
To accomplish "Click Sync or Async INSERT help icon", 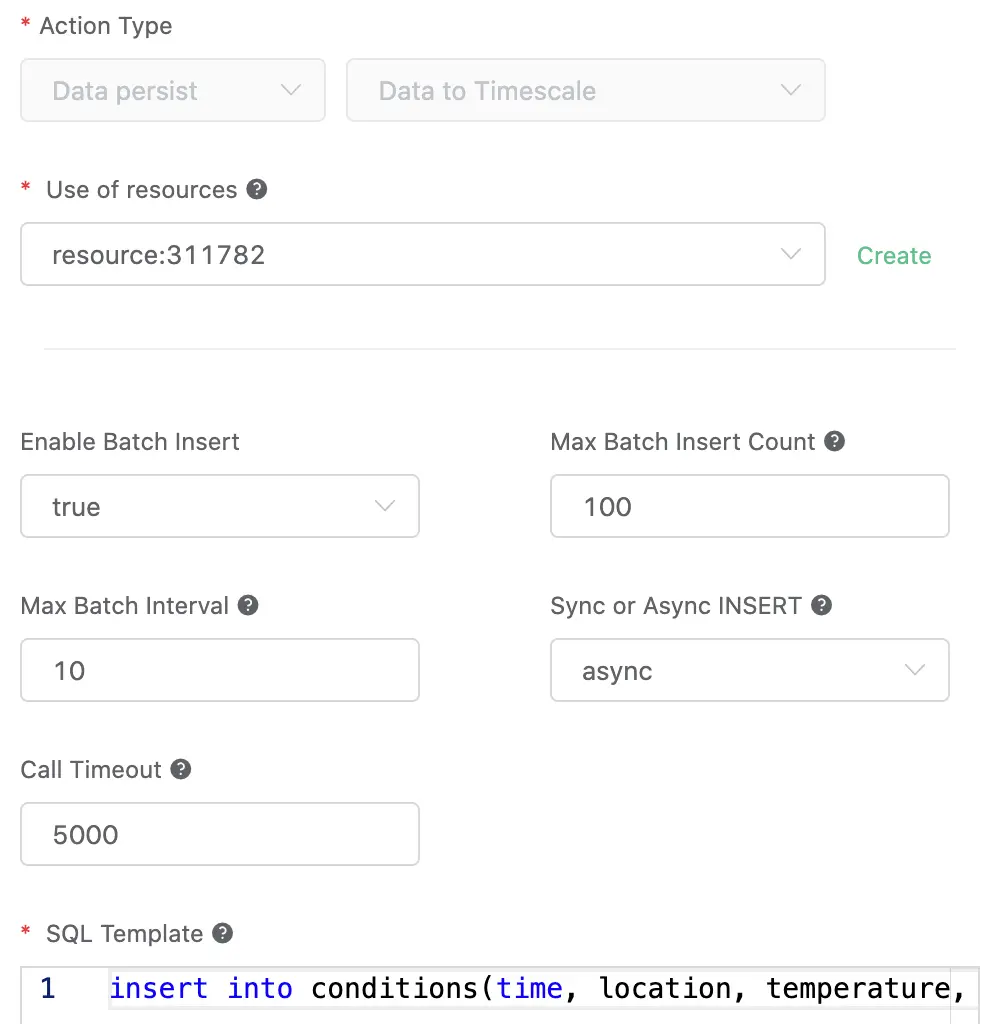I will pyautogui.click(x=822, y=605).
